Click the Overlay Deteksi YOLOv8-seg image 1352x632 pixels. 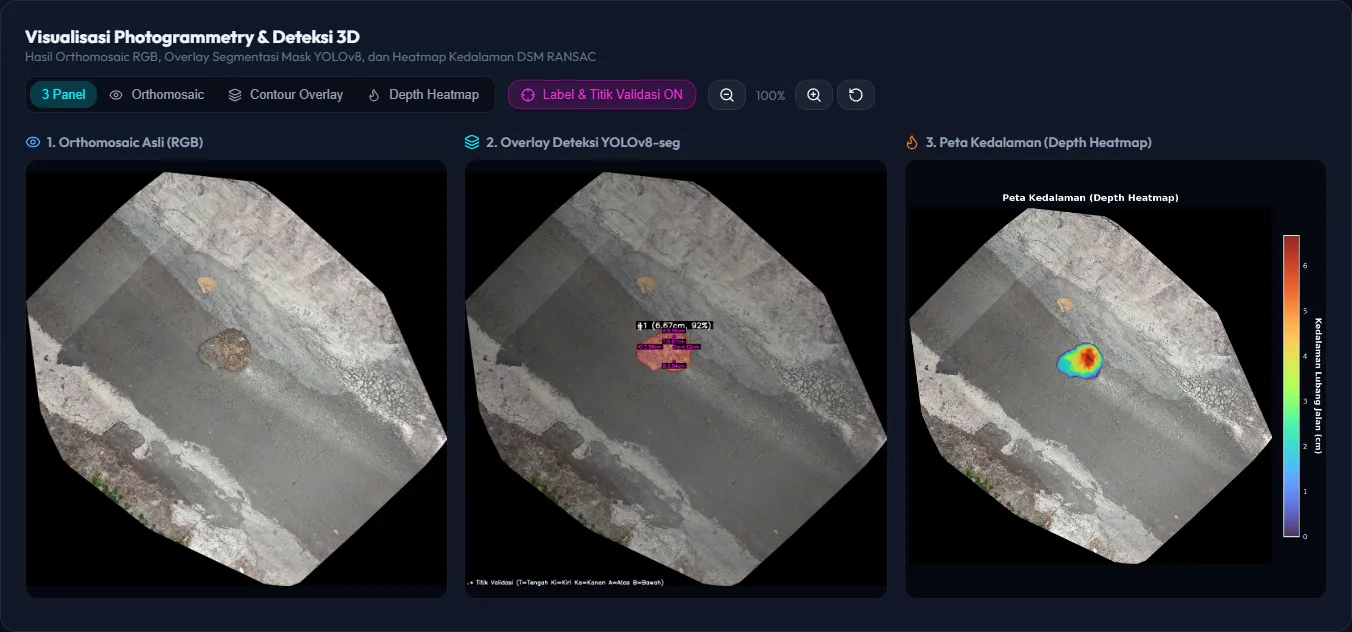(x=676, y=379)
